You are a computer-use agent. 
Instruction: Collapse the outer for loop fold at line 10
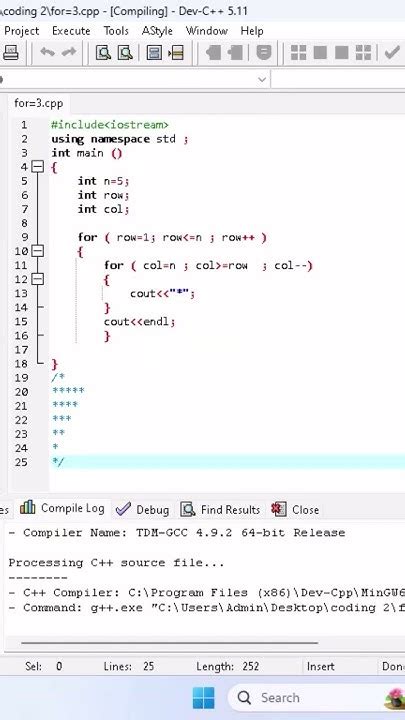pos(38,251)
